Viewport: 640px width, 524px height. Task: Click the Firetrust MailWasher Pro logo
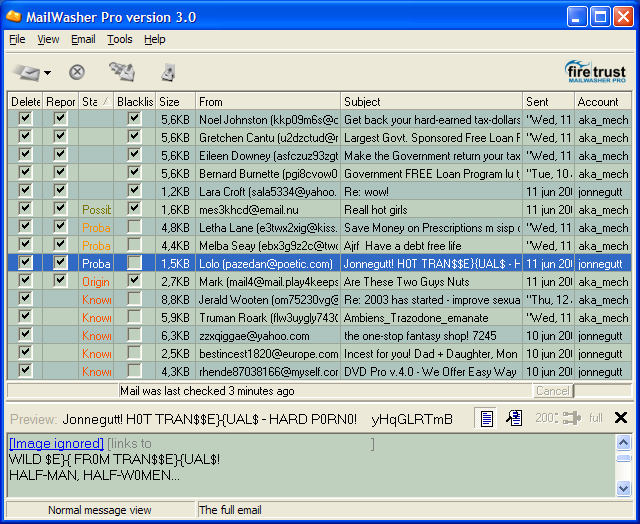596,72
